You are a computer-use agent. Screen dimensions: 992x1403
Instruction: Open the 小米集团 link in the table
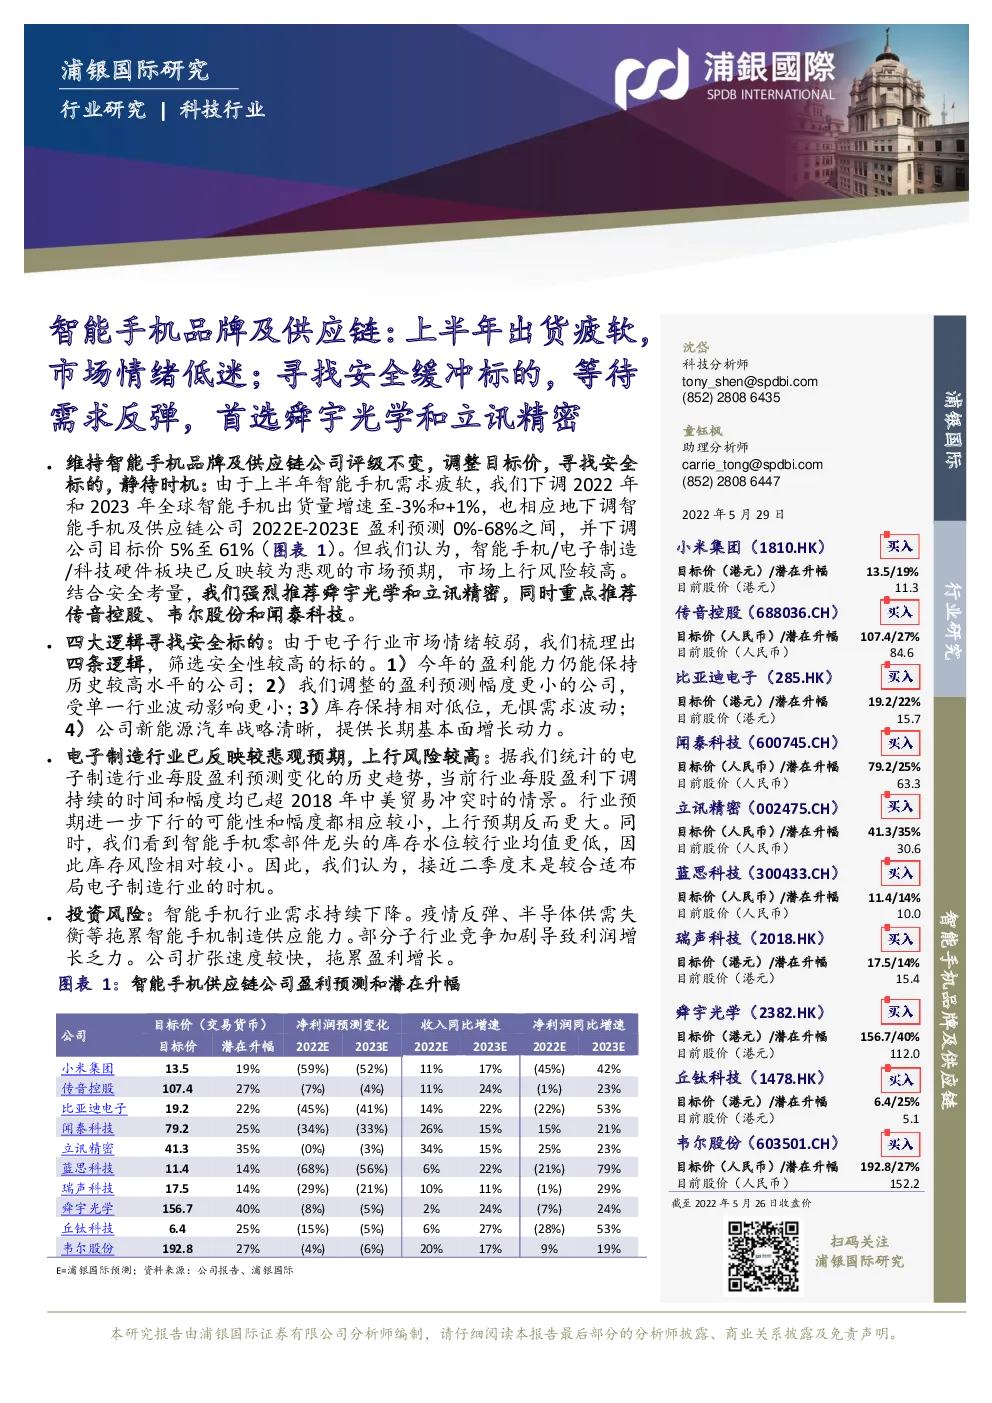[87, 1069]
